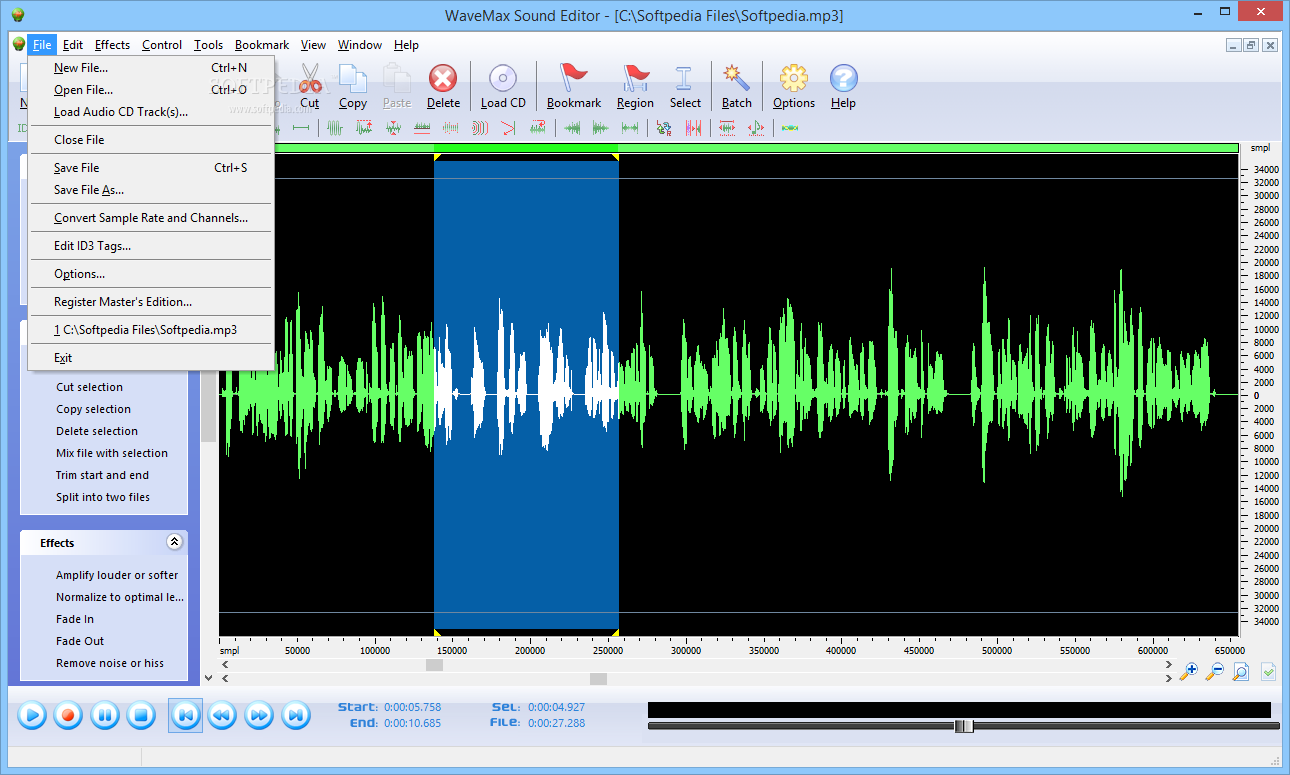Click the Region flag toolbar icon
The height and width of the screenshot is (775, 1290).
(635, 78)
